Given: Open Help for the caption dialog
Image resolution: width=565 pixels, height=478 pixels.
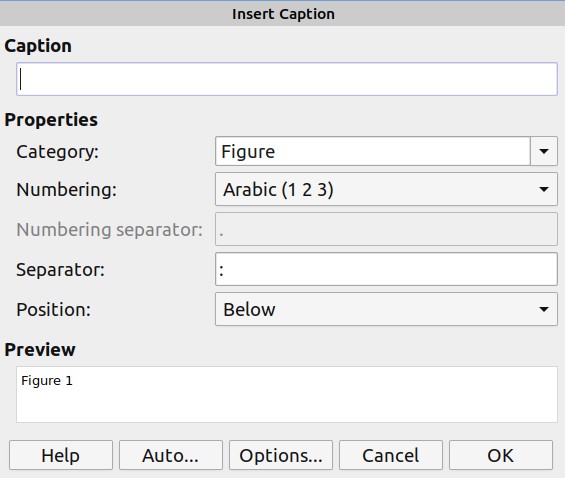Looking at the screenshot, I should (61, 455).
